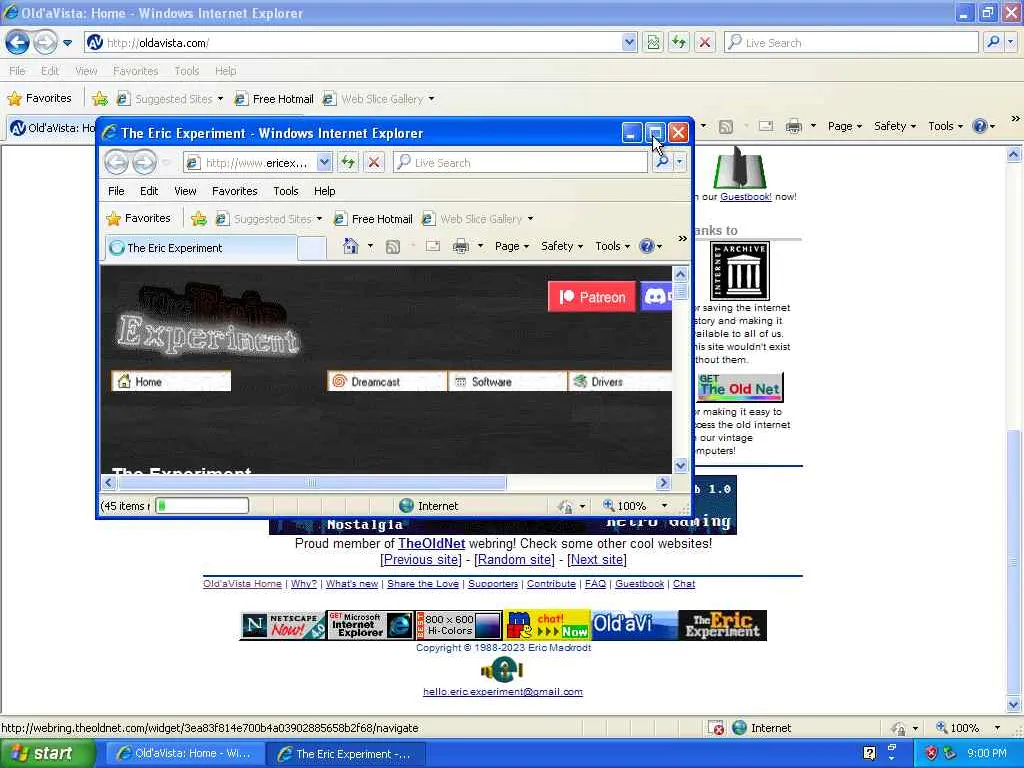Click the hello.eric.experiment@gmail.com email link
The height and width of the screenshot is (768, 1024).
(503, 692)
